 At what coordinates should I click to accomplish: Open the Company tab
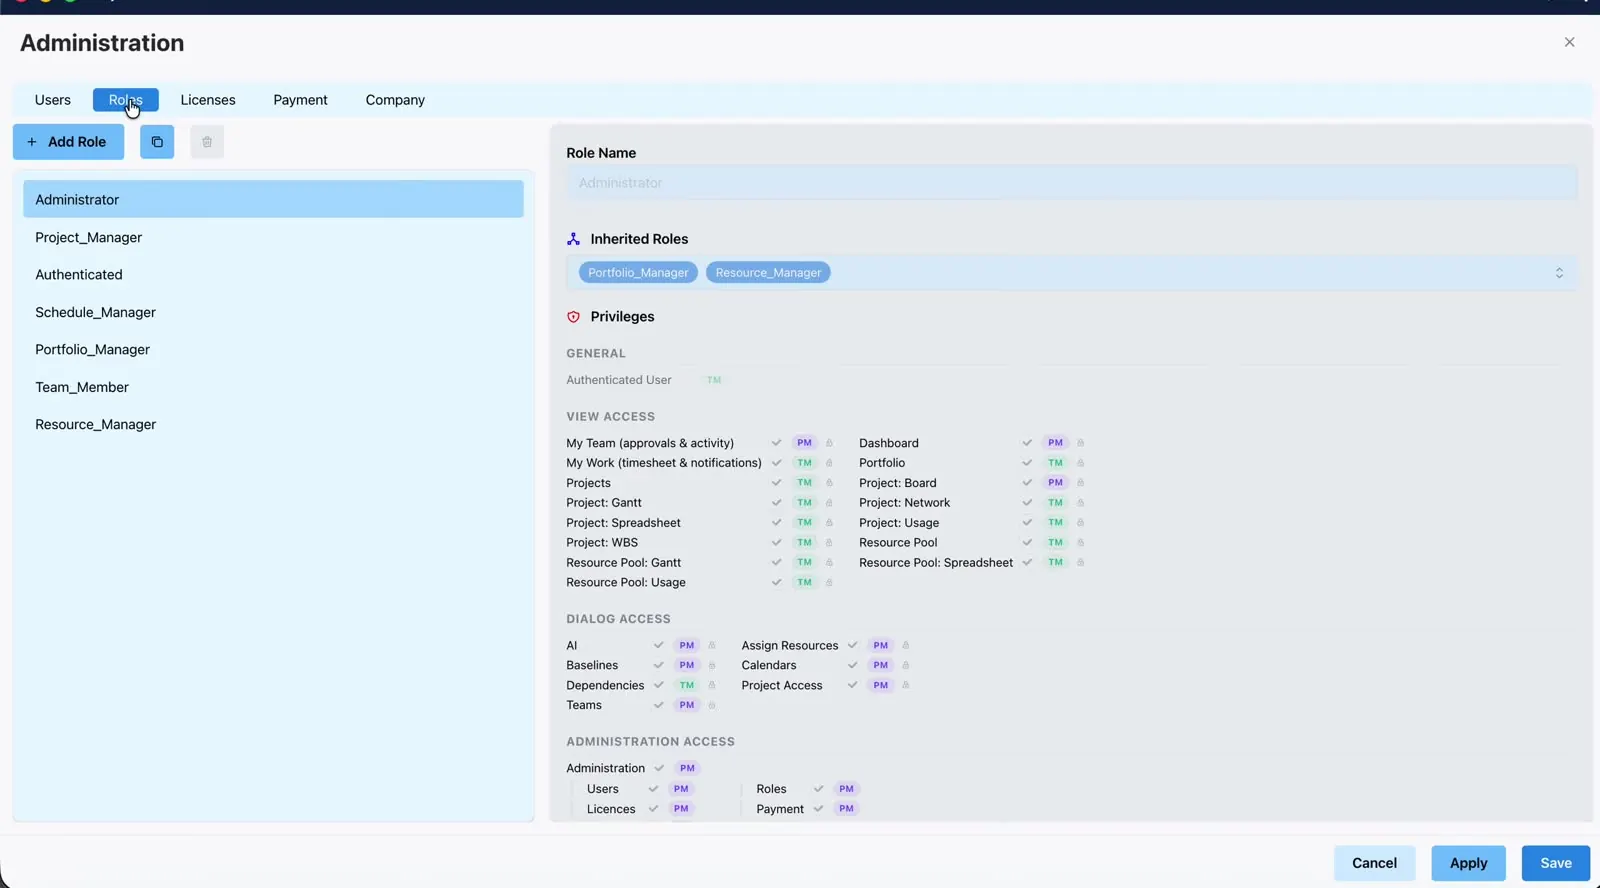[x=395, y=100]
